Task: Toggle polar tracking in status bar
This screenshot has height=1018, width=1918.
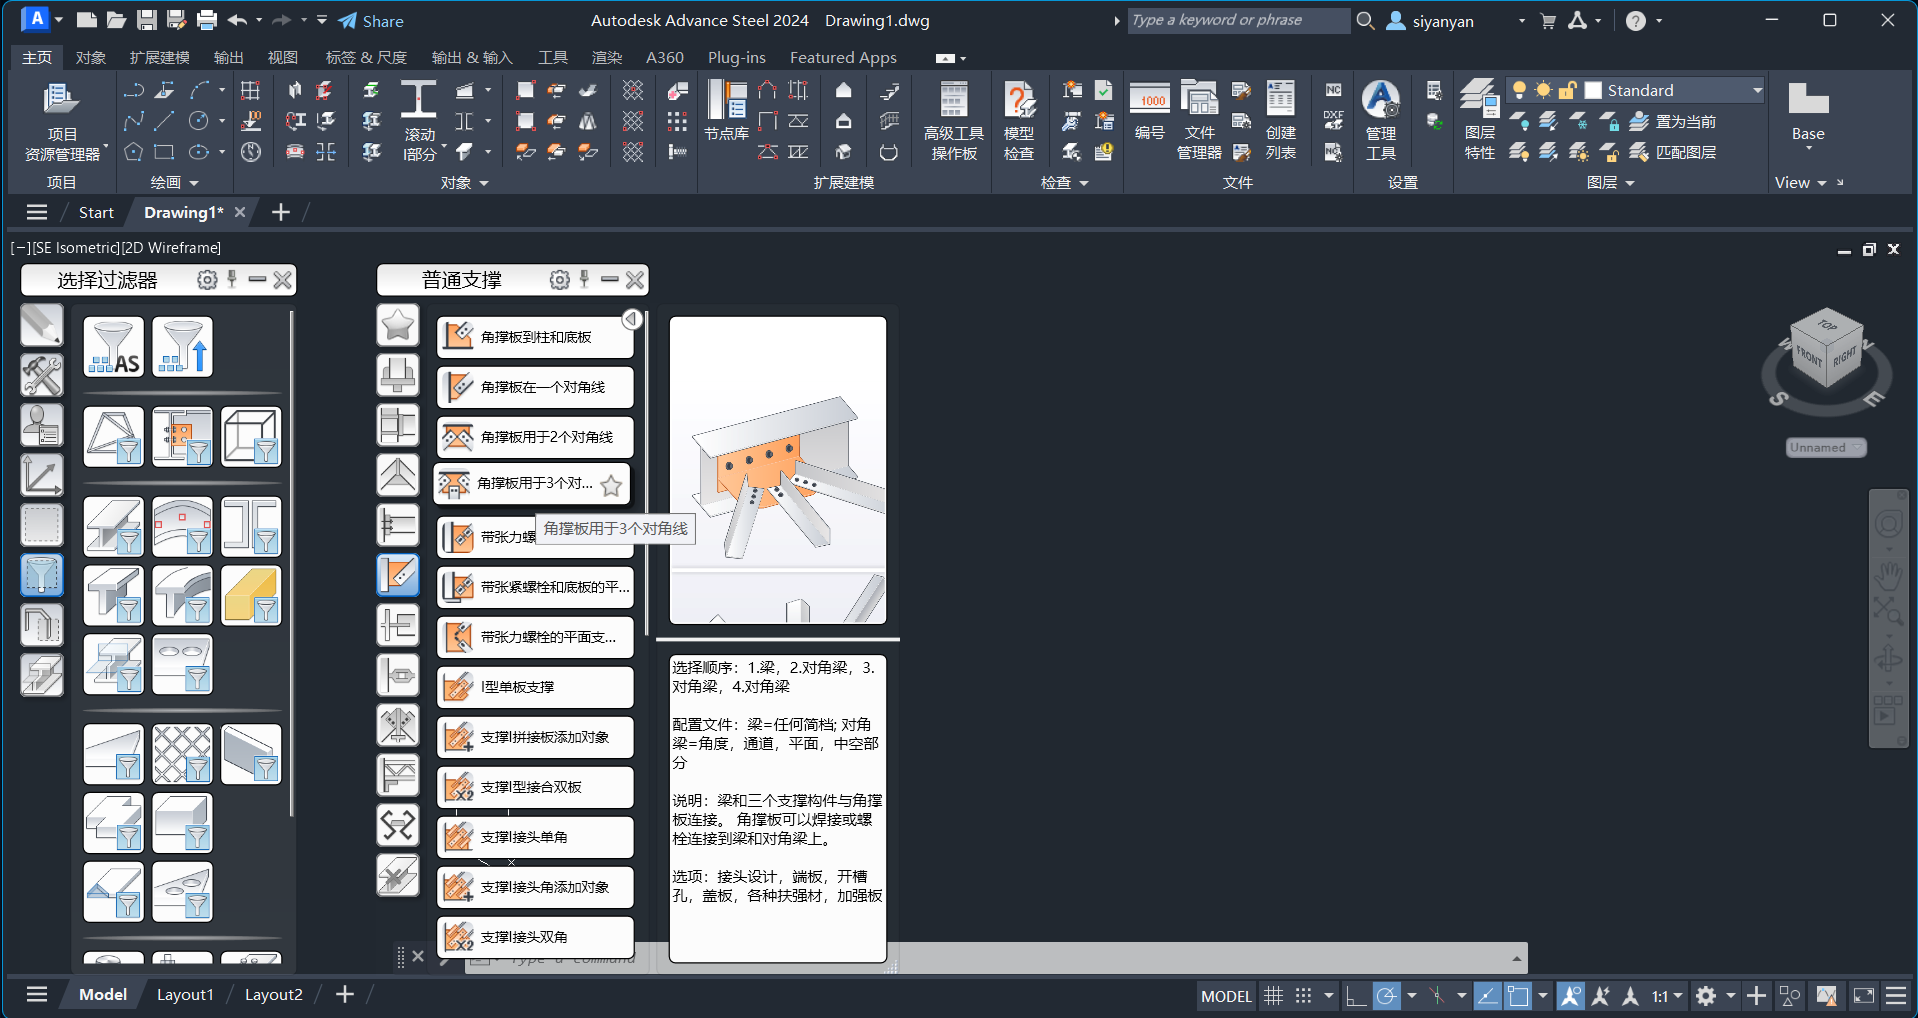Action: pyautogui.click(x=1386, y=996)
